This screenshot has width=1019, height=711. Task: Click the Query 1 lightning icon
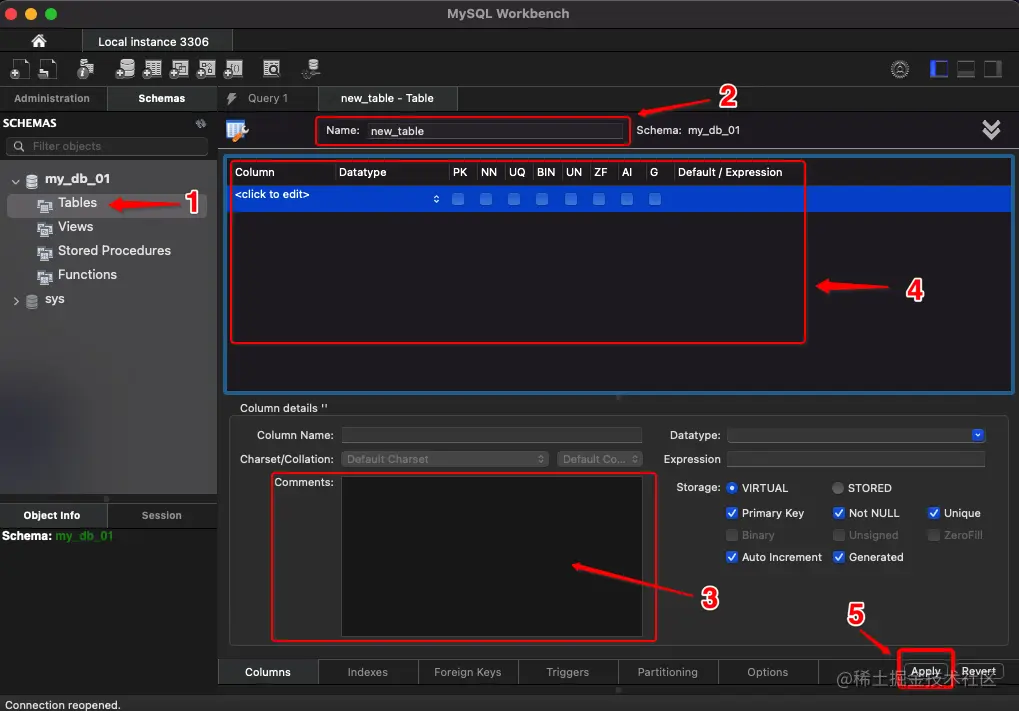[231, 98]
